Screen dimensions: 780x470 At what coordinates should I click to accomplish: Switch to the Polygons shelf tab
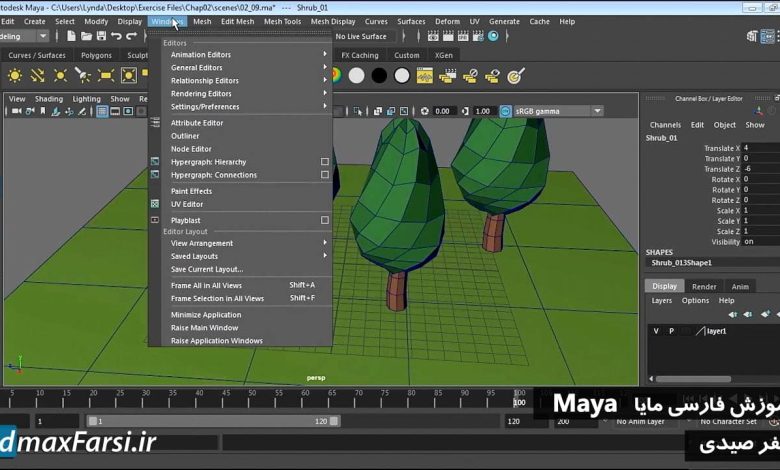pos(97,55)
